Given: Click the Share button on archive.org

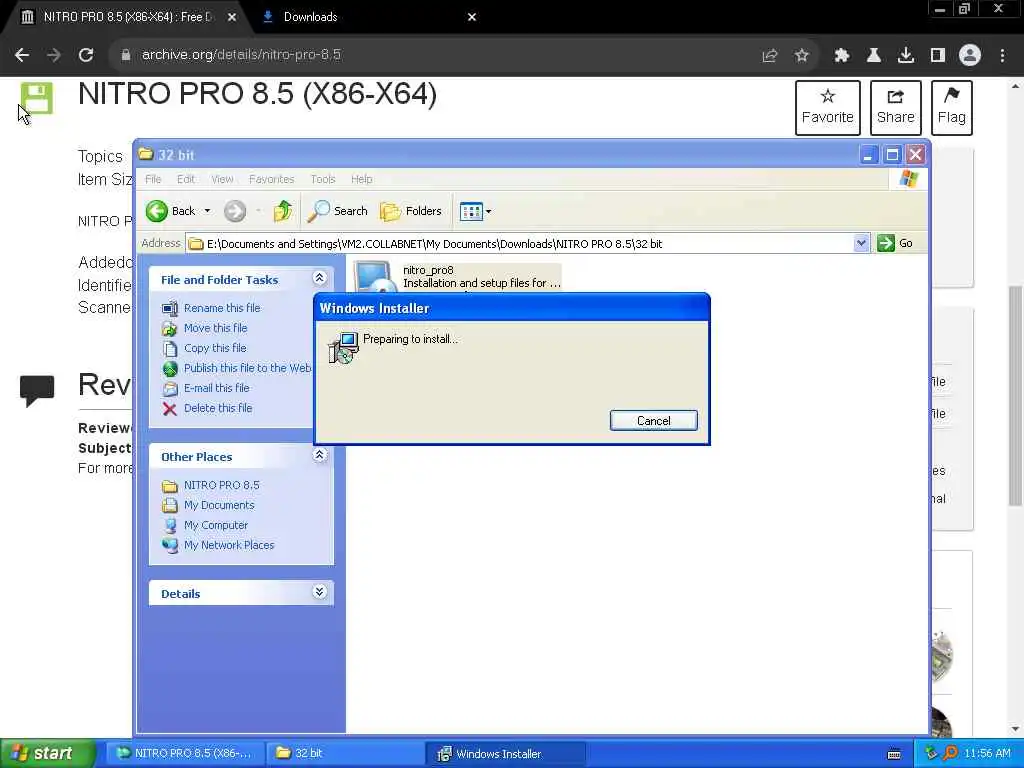Looking at the screenshot, I should click(895, 108).
